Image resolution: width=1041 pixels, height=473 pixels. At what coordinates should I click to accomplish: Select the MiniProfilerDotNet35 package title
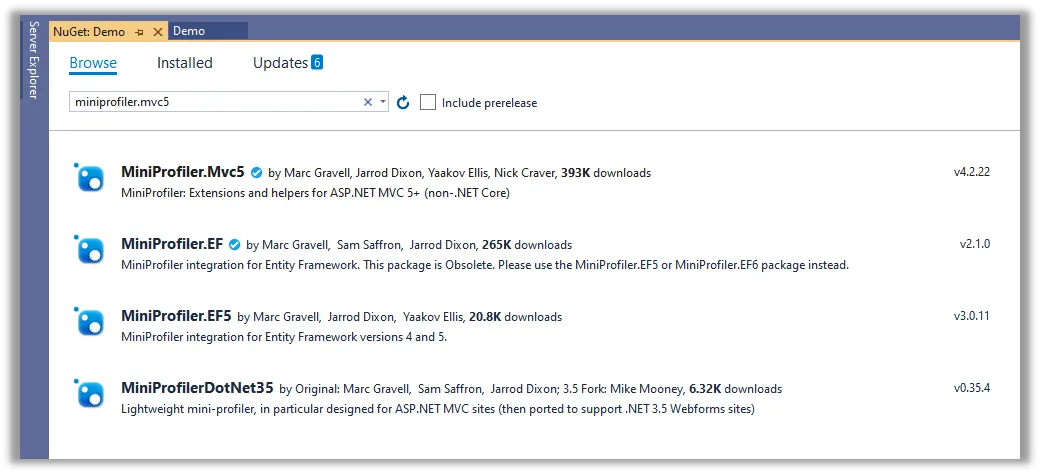[197, 387]
